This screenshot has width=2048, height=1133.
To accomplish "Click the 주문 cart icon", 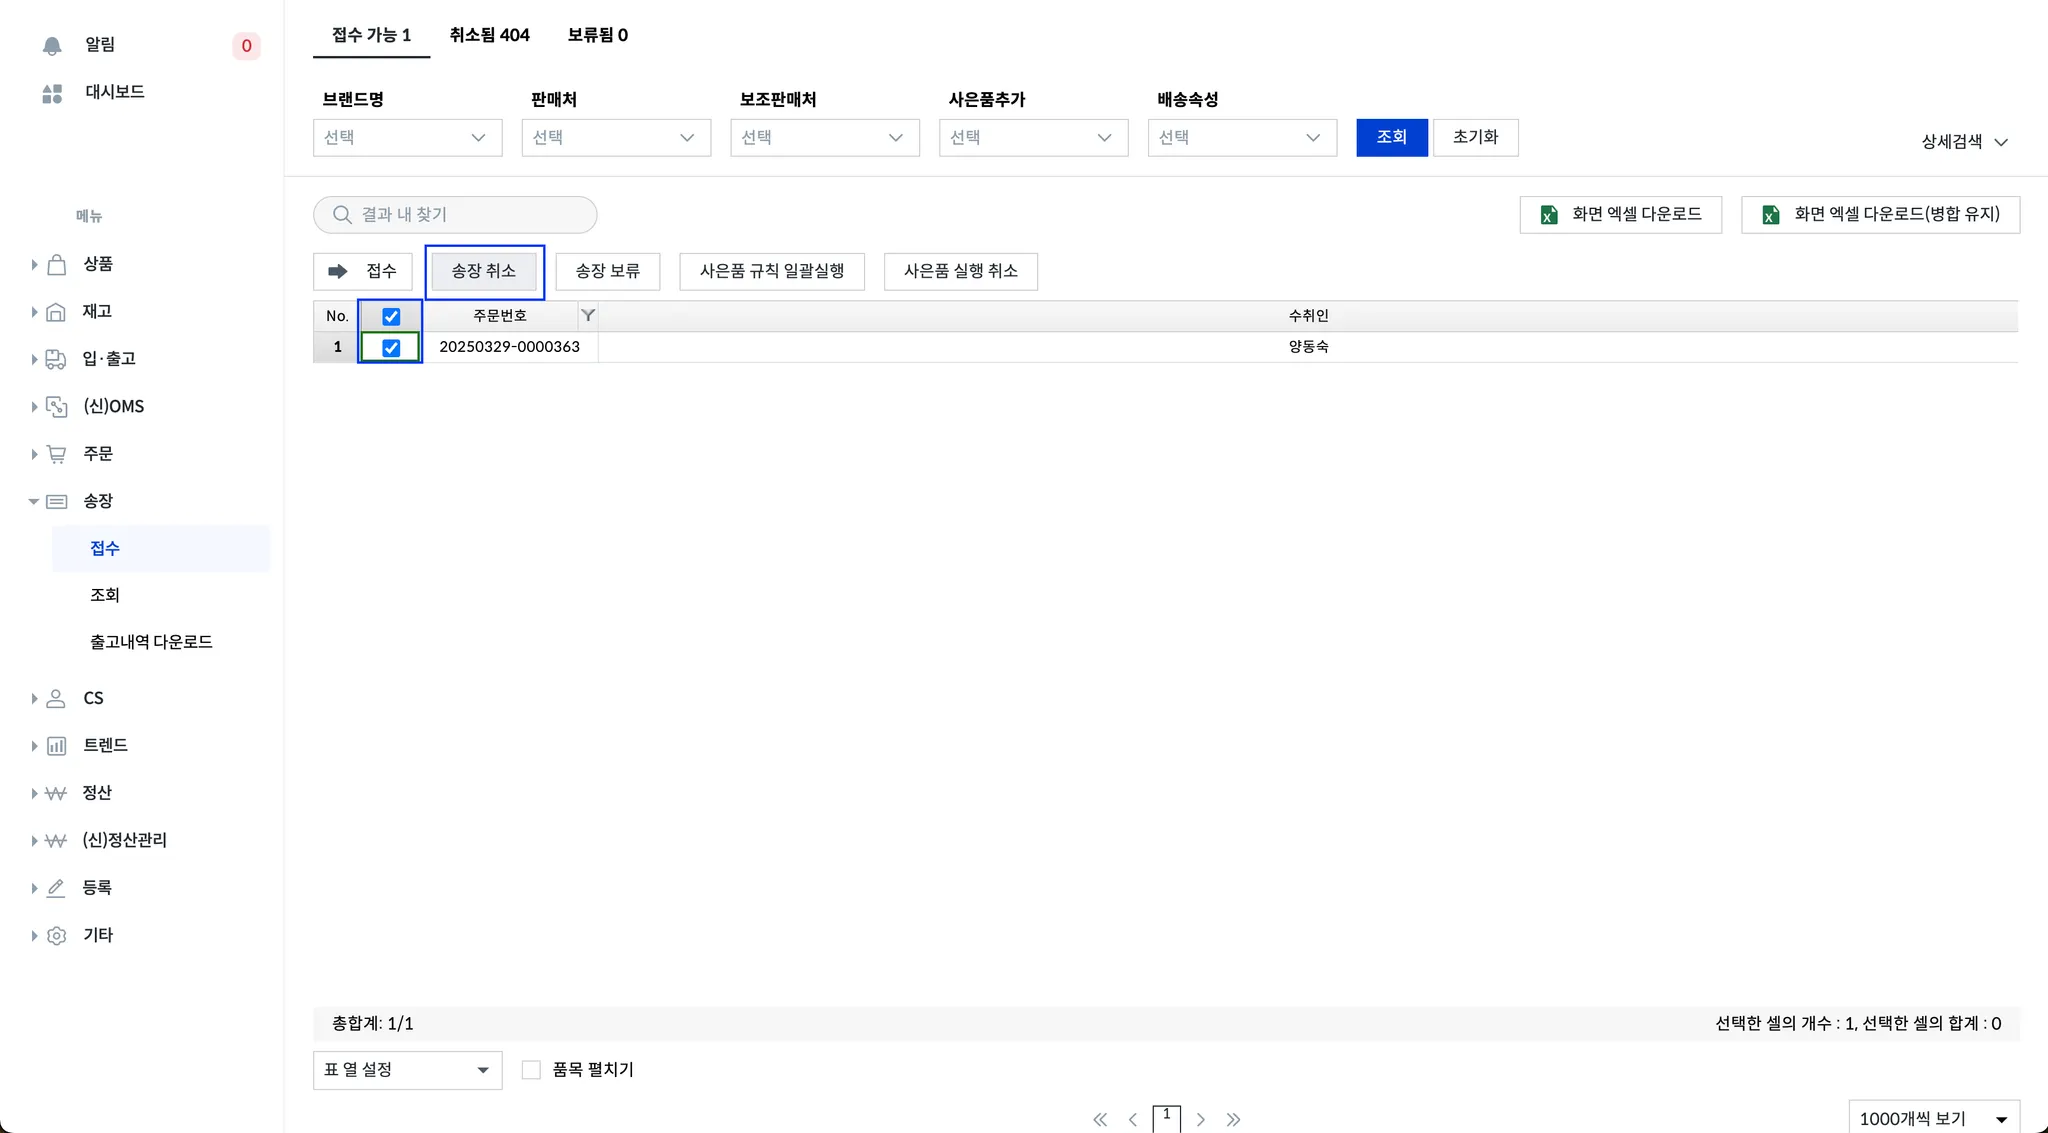I will coord(57,454).
